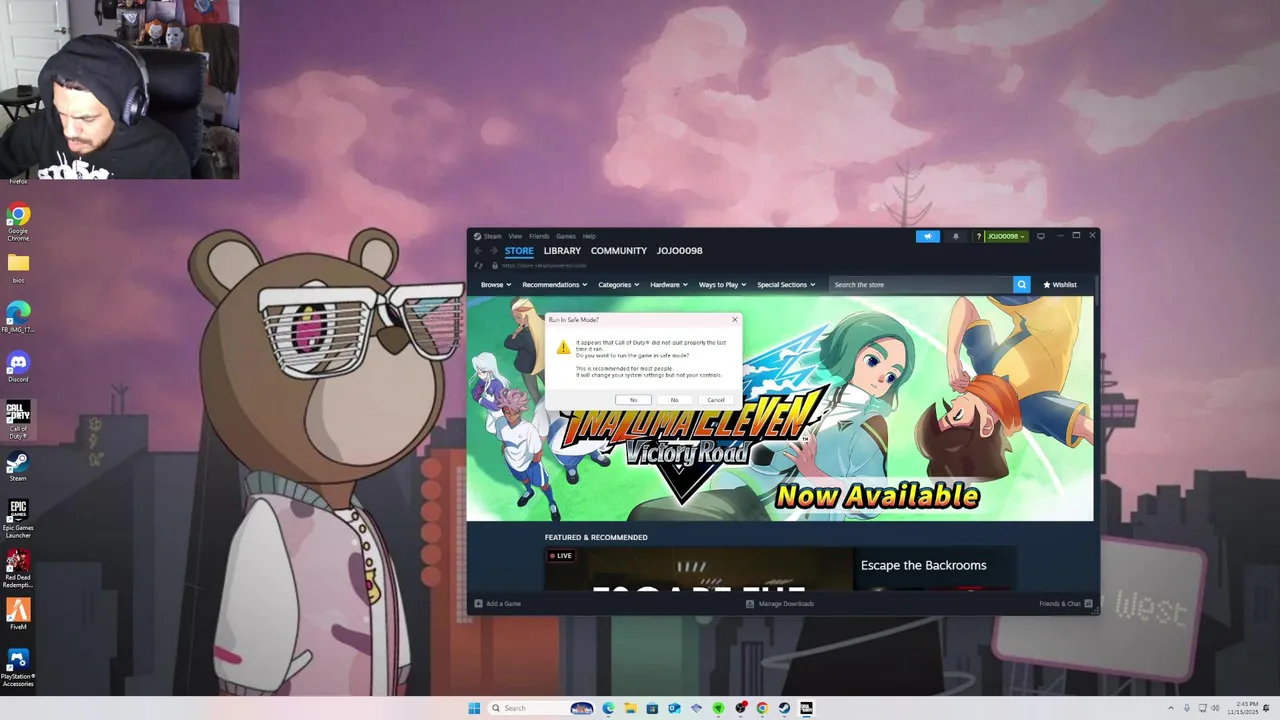Open Discord desktop shortcut
This screenshot has height=720, width=1280.
pos(18,366)
